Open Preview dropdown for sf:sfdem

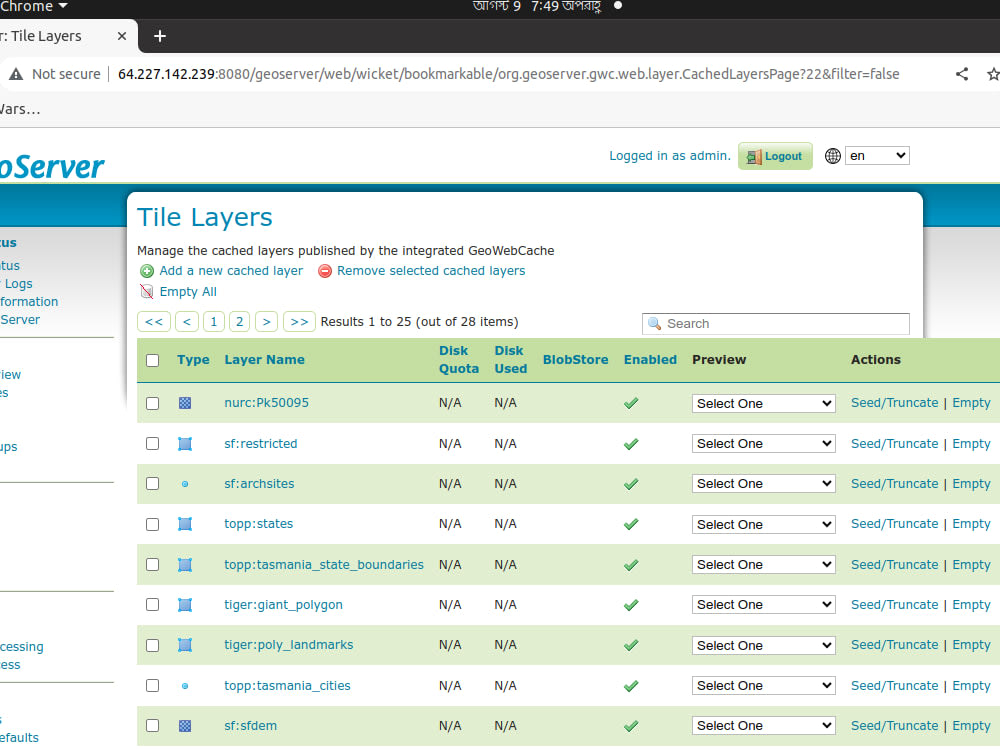click(x=763, y=726)
